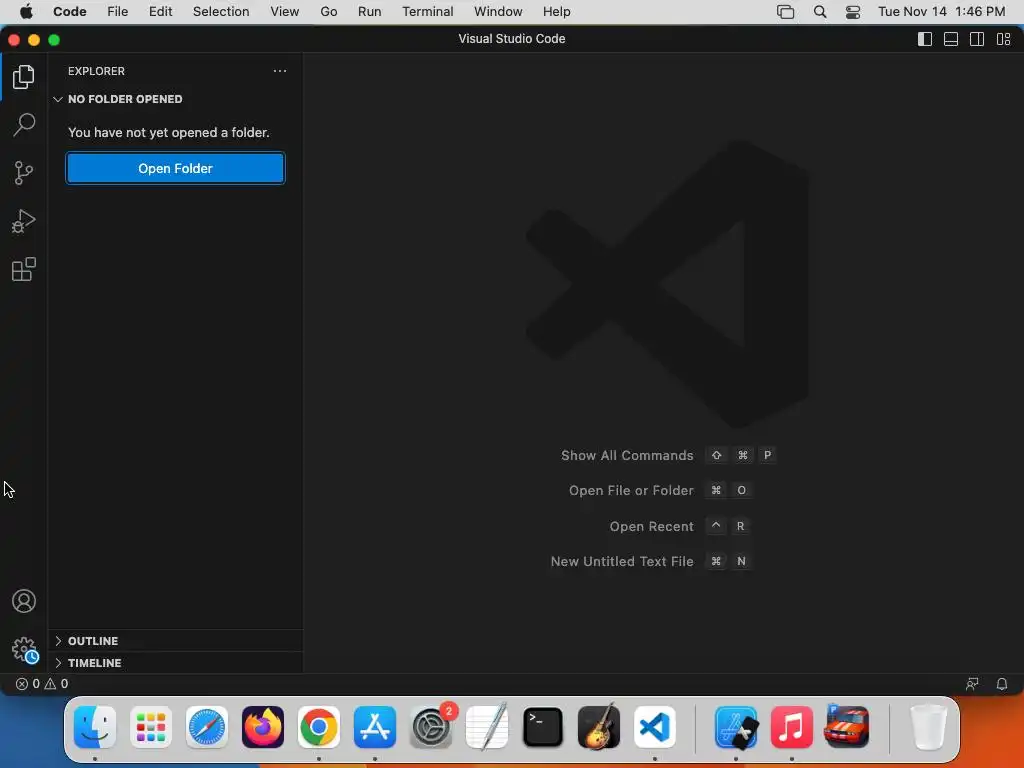The height and width of the screenshot is (768, 1024).
Task: Open the Extensions view icon
Action: click(24, 269)
